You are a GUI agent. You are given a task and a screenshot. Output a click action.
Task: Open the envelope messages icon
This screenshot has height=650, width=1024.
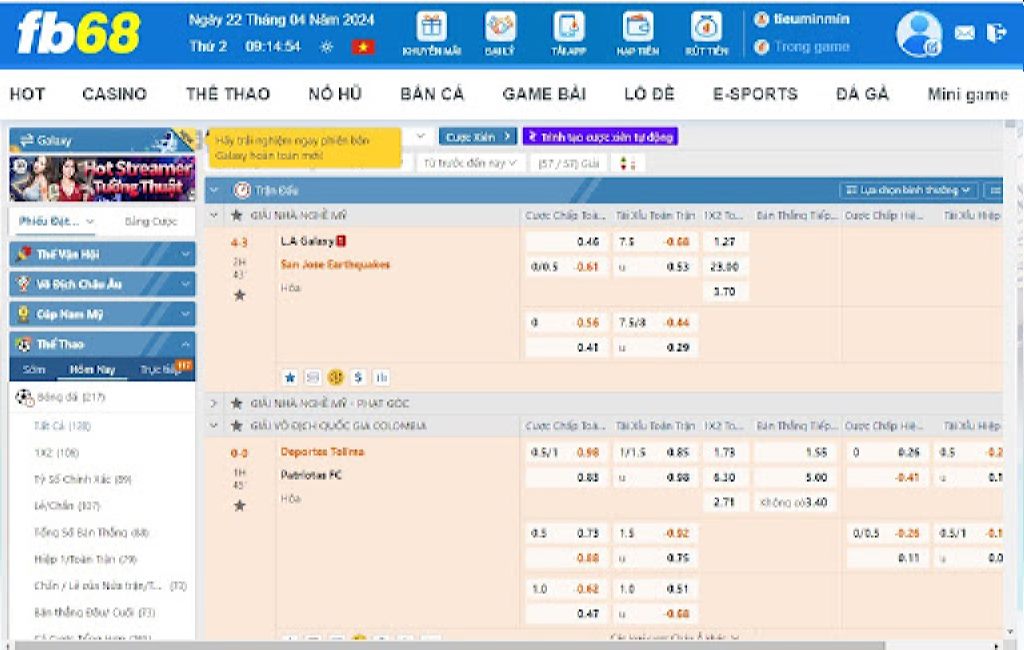pyautogui.click(x=964, y=33)
